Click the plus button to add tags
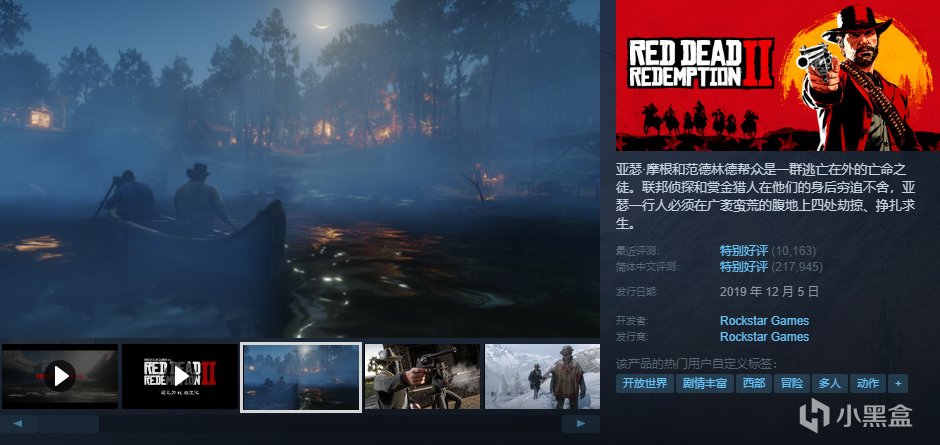Screen dimensions: 940x445 [x=898, y=383]
